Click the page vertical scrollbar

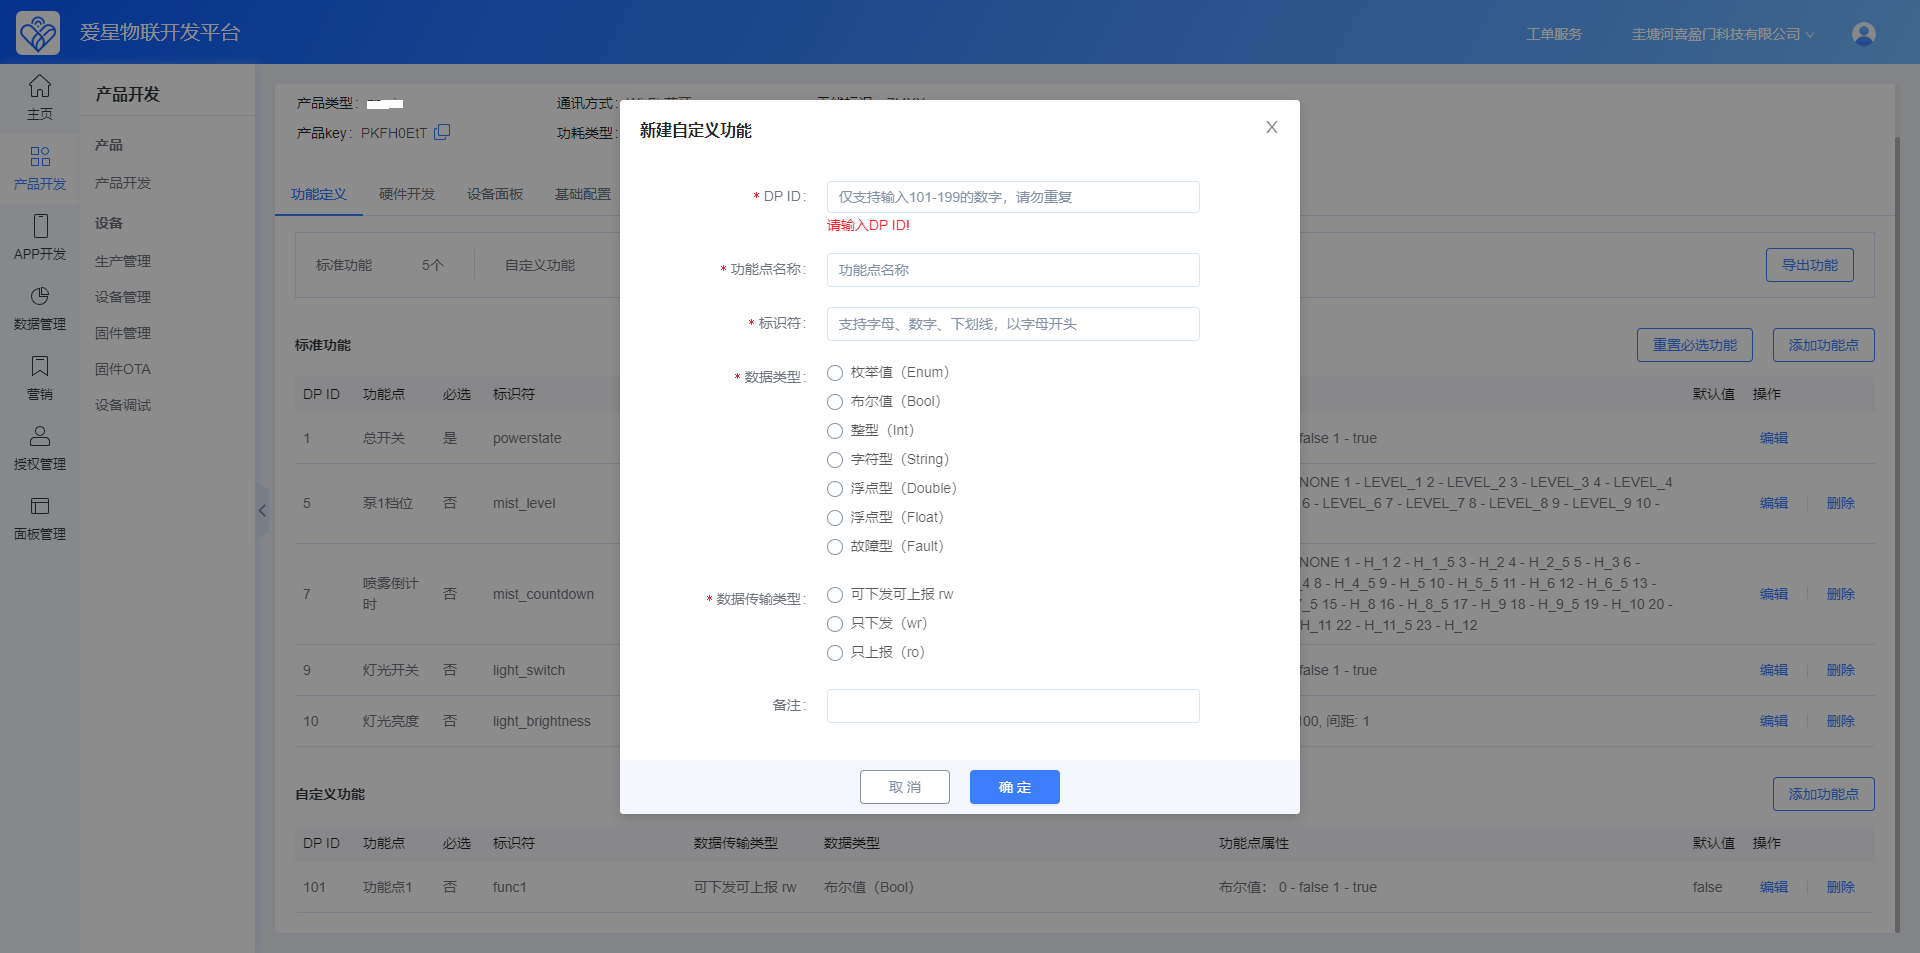pos(1897,535)
